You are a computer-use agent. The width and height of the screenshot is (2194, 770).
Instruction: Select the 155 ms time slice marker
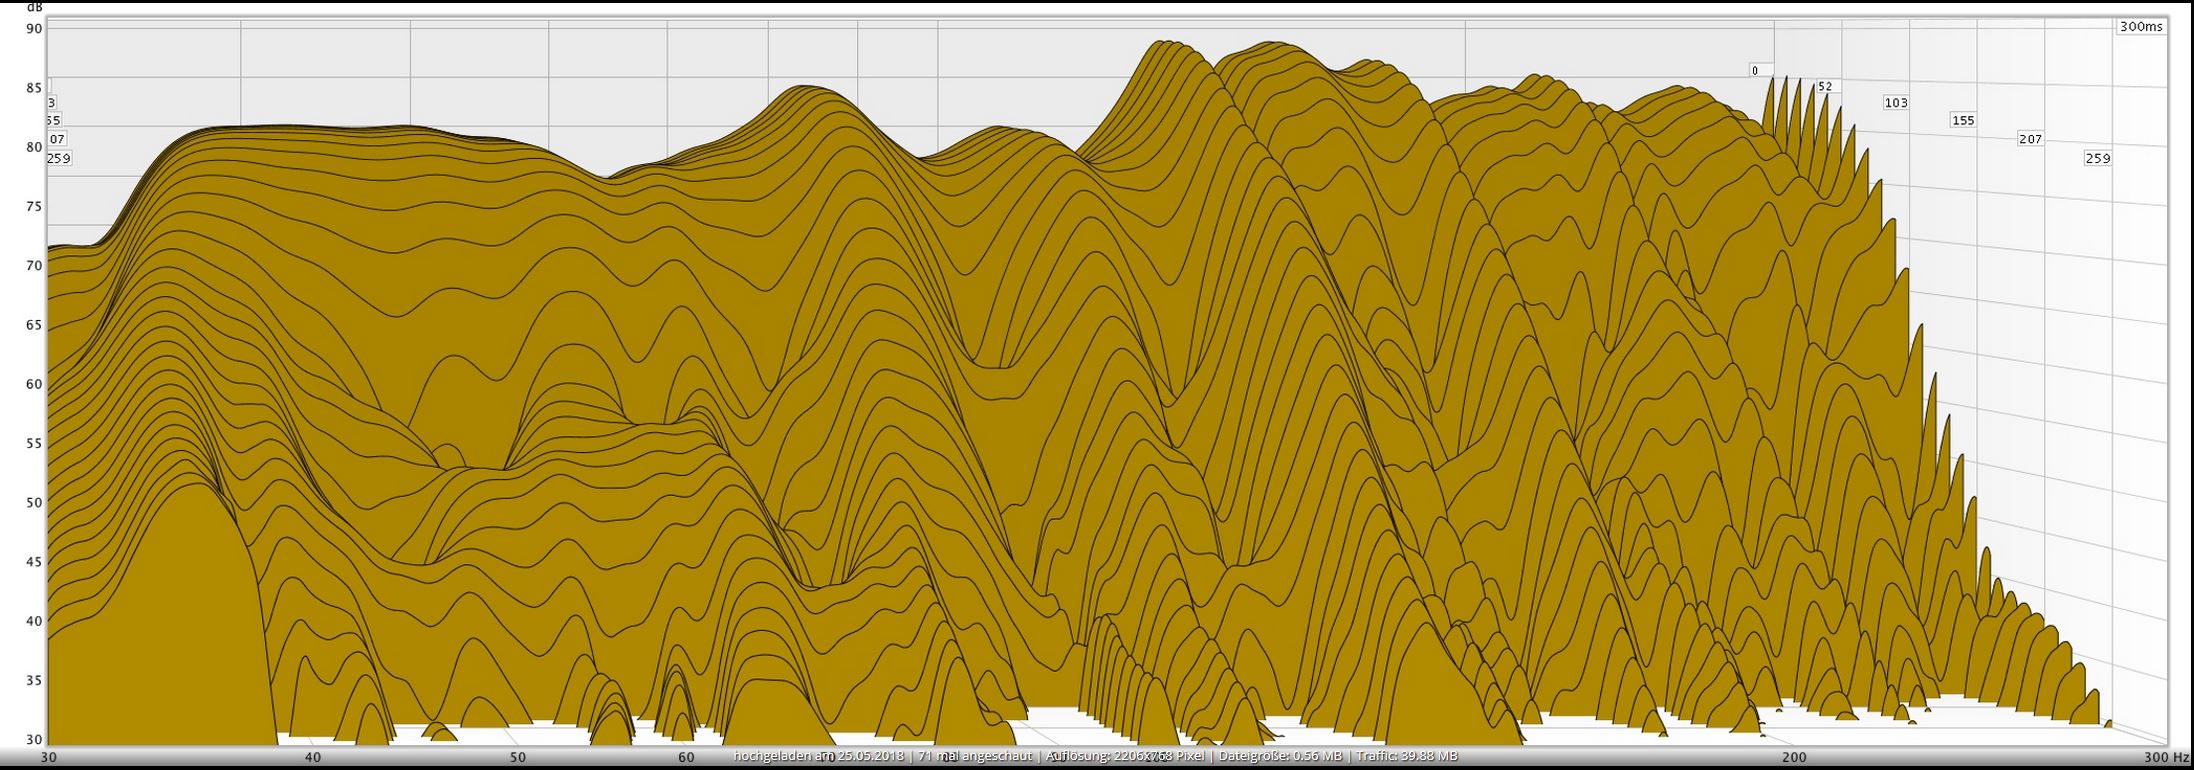tap(1962, 121)
